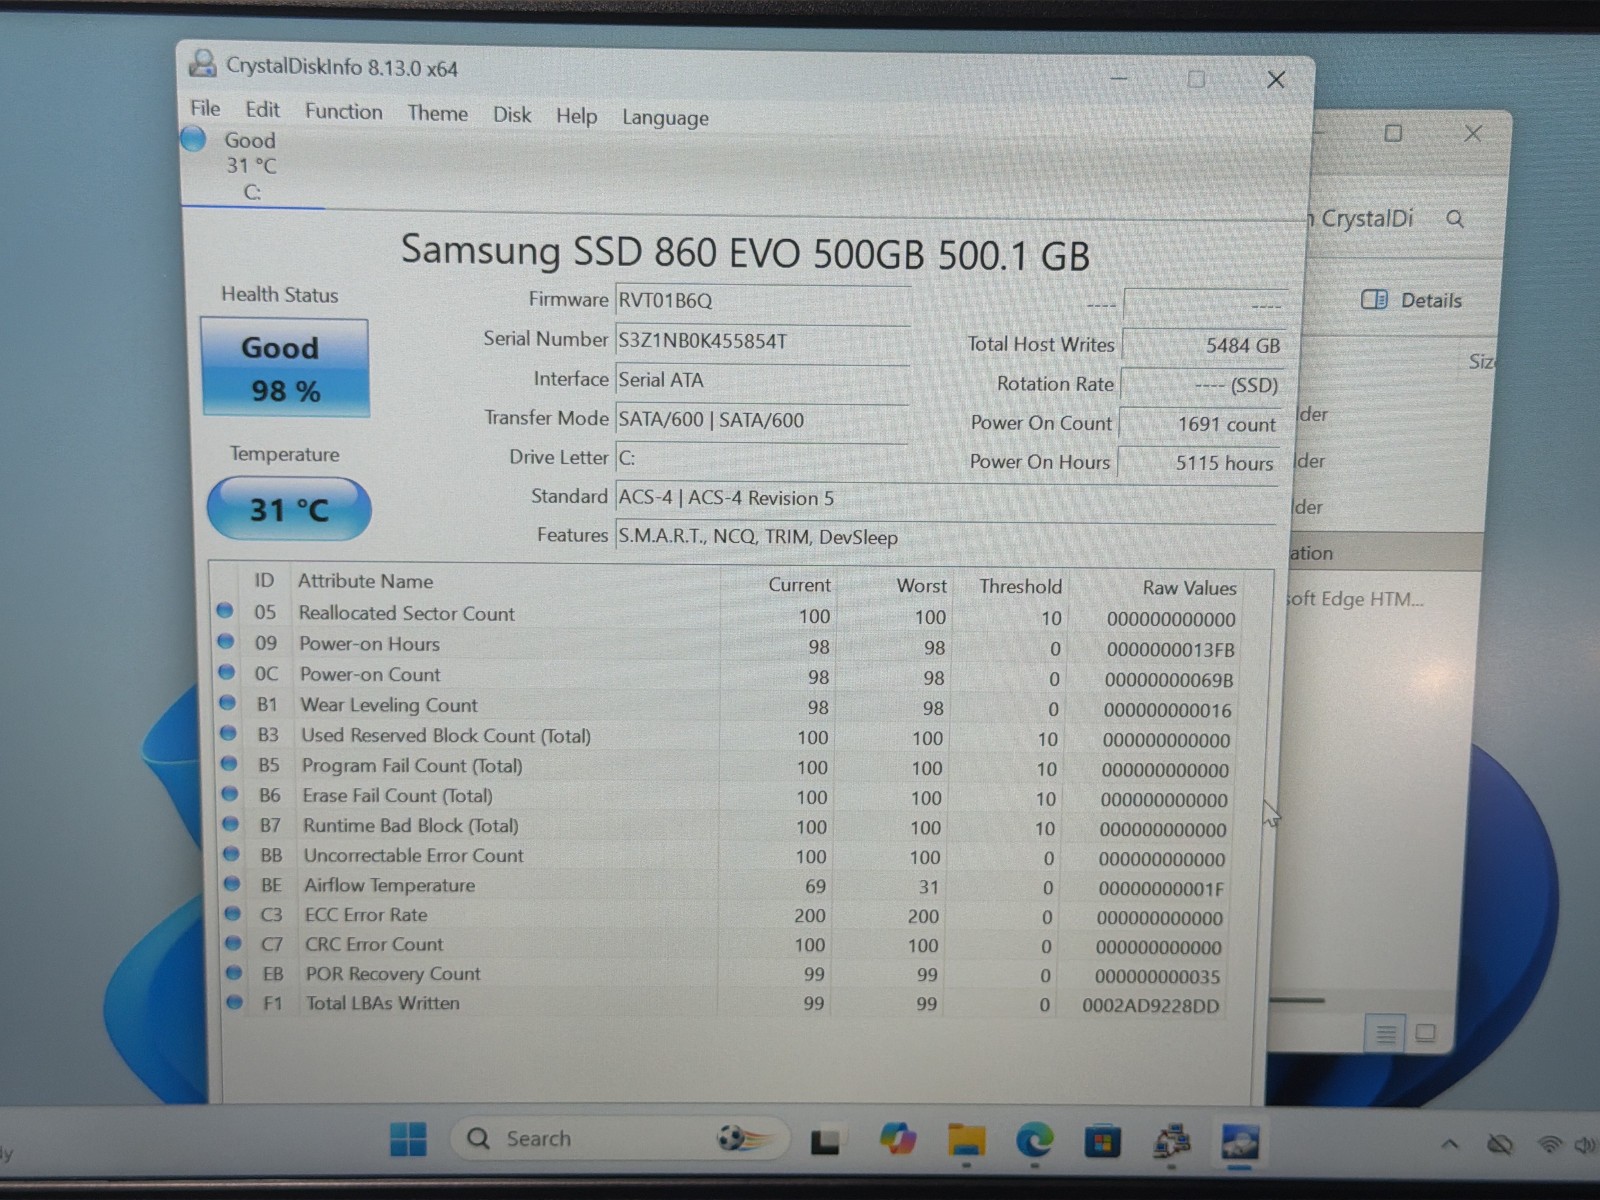Select the C: drive Good status icon
This screenshot has width=1600, height=1200.
point(193,139)
